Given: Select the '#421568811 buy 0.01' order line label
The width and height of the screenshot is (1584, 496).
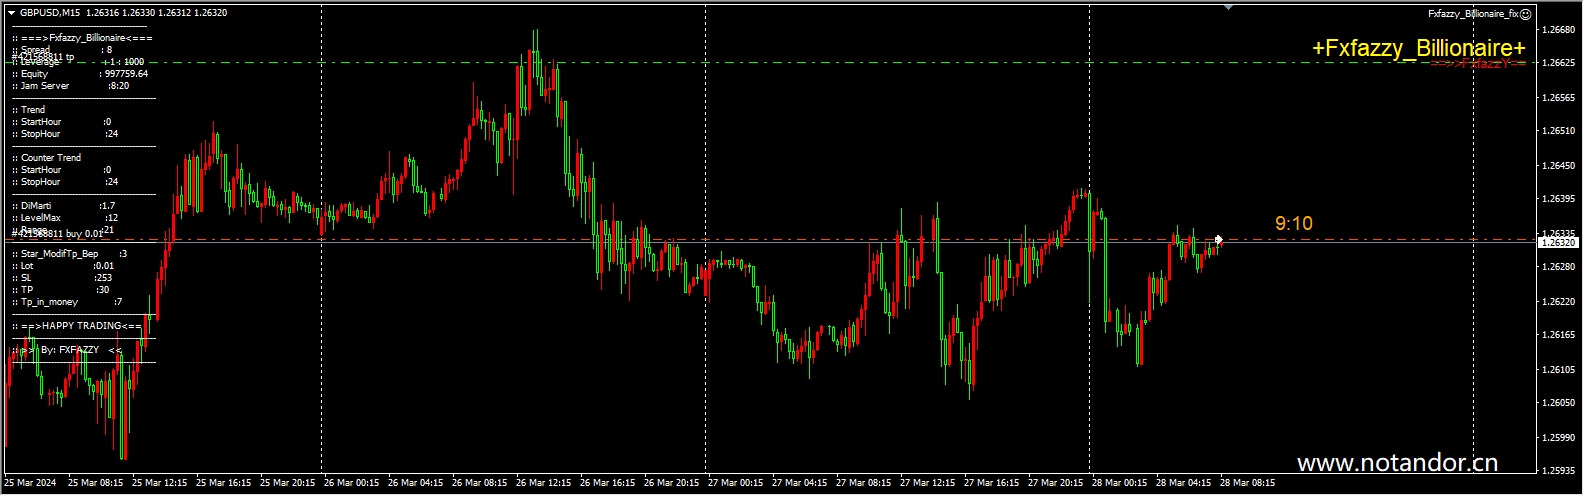Looking at the screenshot, I should click(x=57, y=234).
